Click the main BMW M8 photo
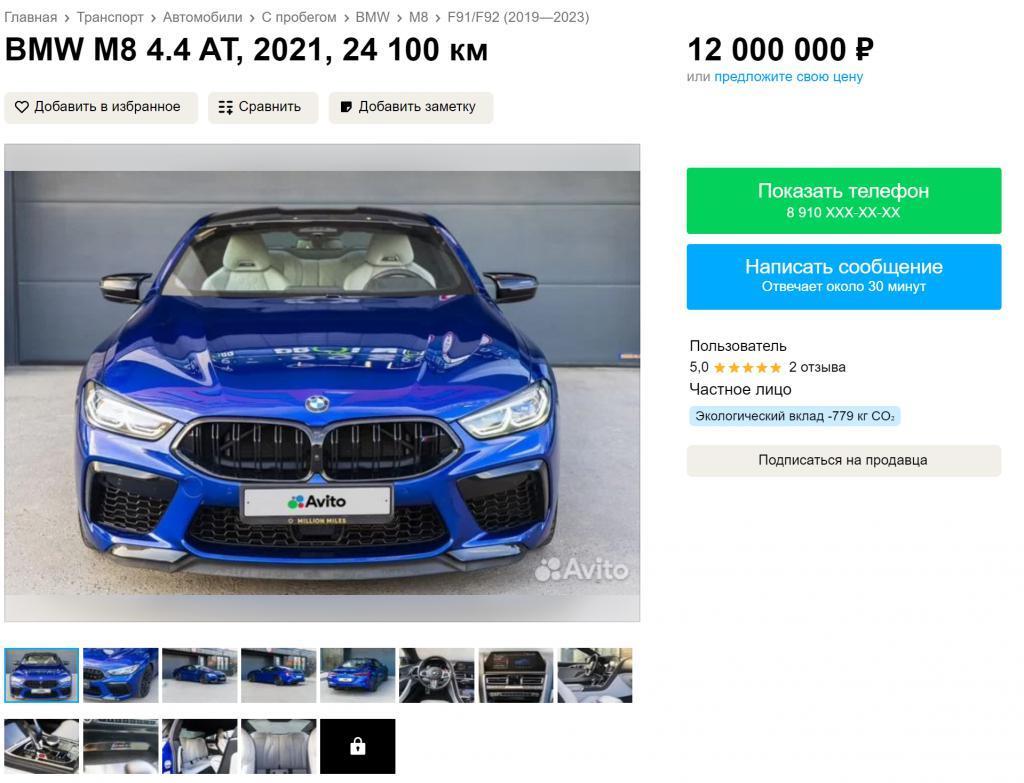 [x=322, y=383]
